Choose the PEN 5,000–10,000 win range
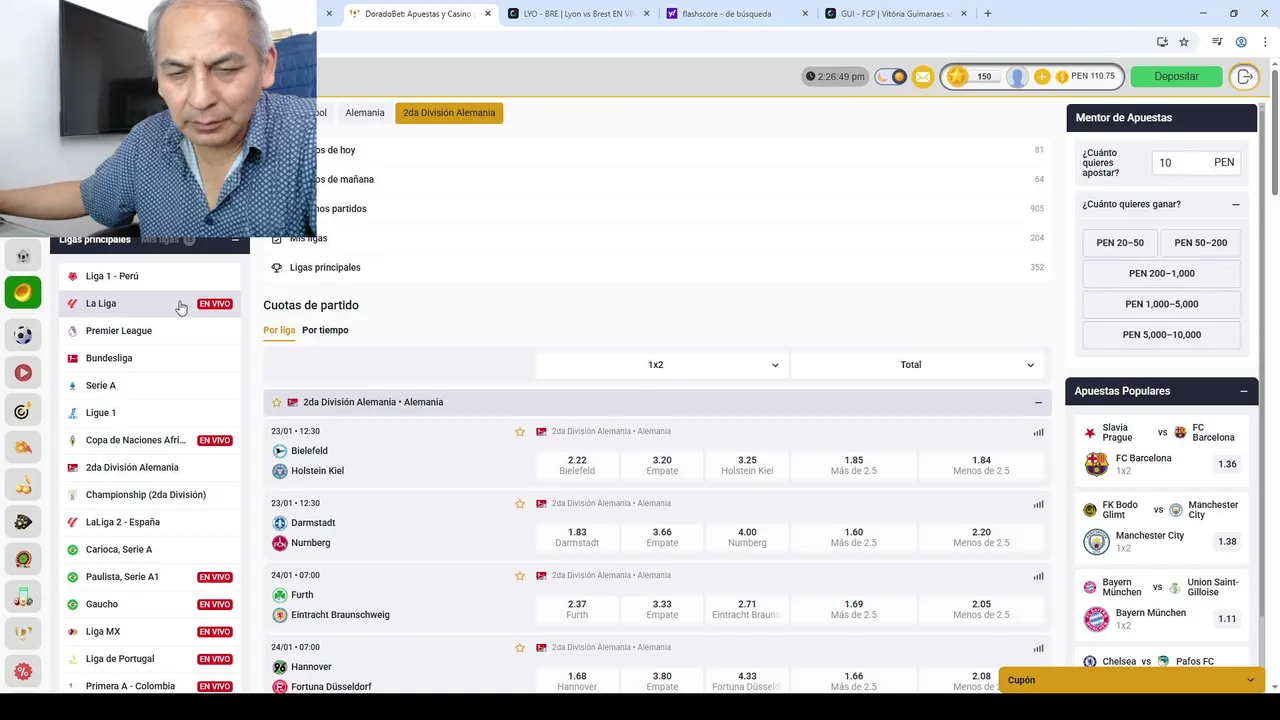This screenshot has width=1280, height=720. (1162, 335)
